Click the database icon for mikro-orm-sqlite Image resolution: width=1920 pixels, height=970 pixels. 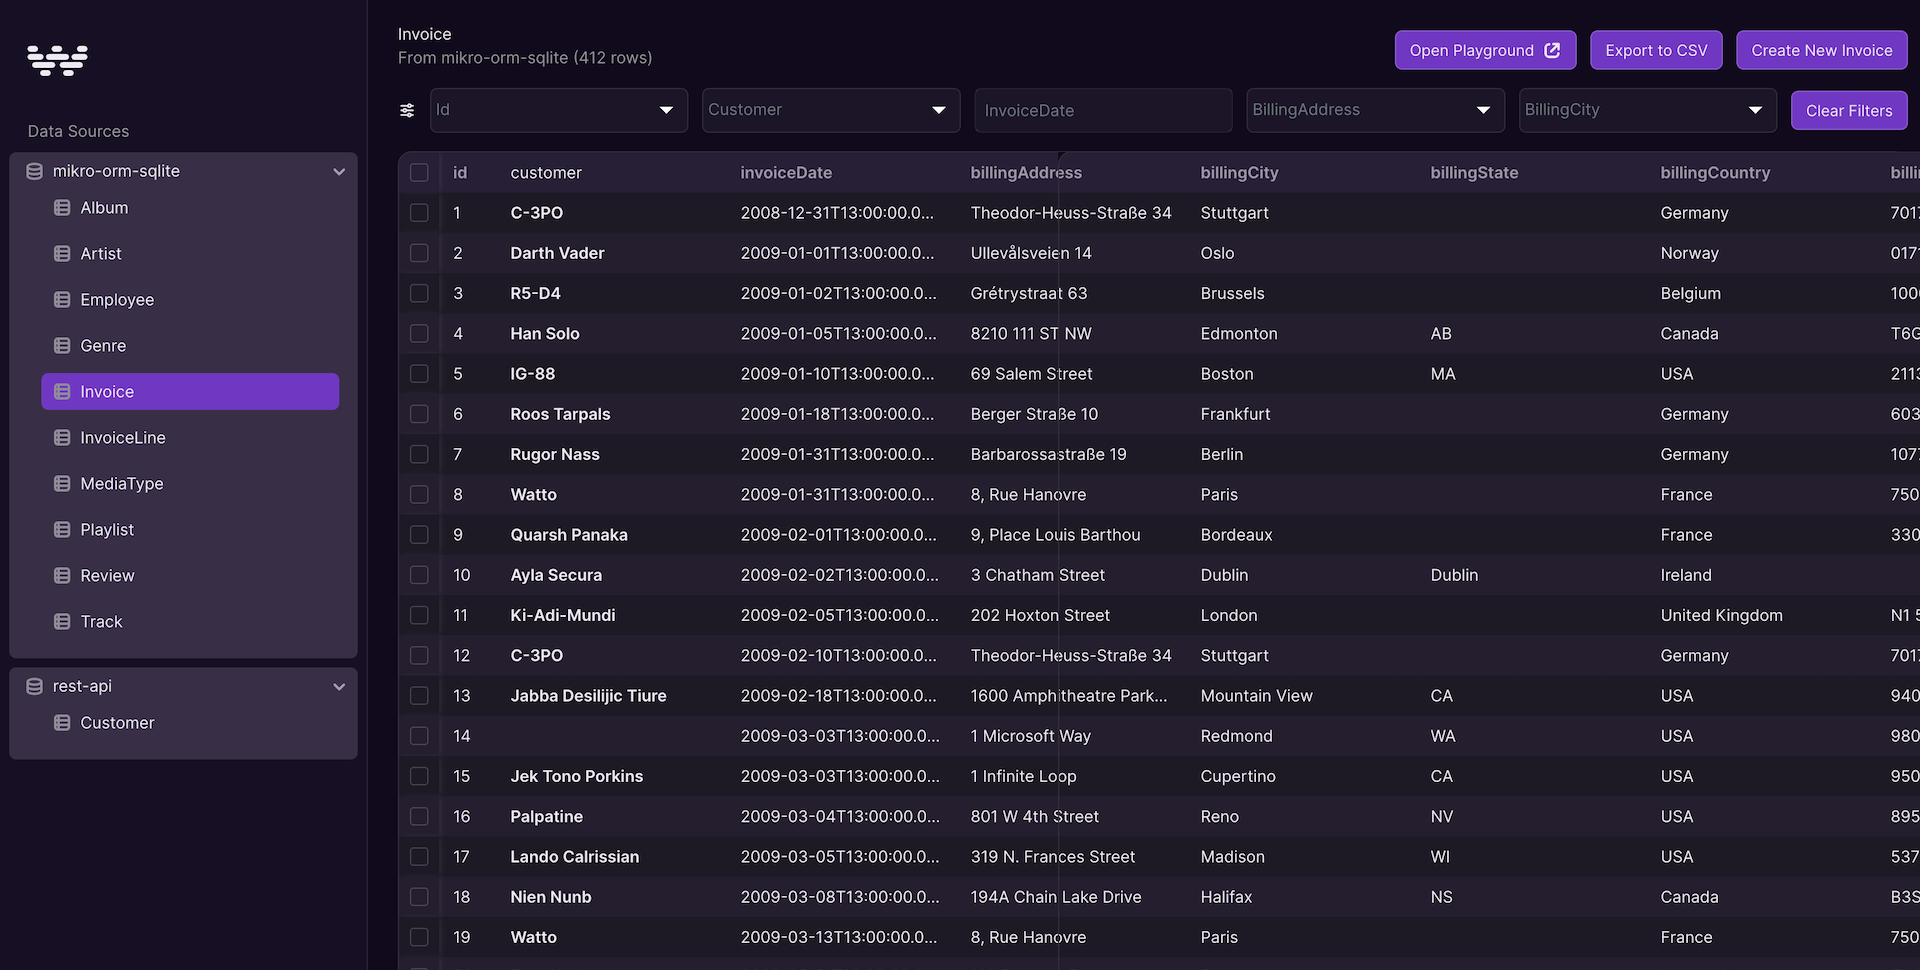(34, 171)
